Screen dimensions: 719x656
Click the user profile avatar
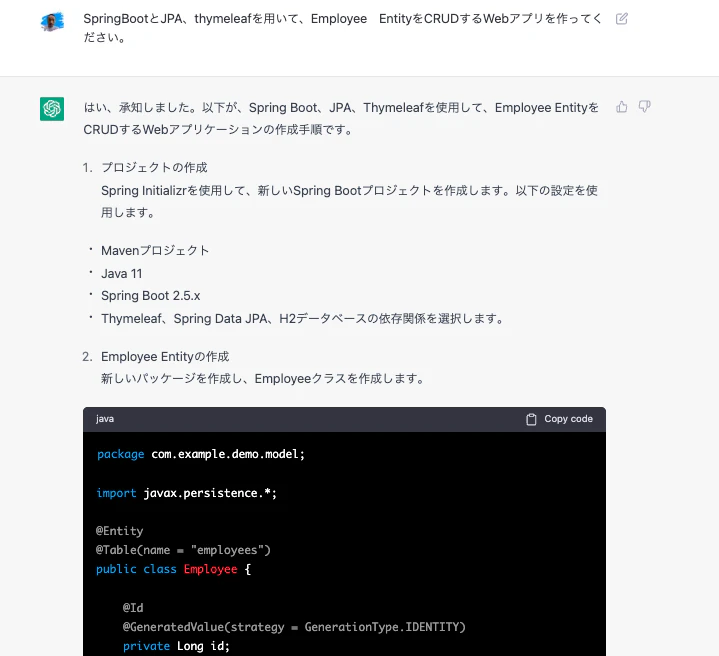tap(52, 22)
